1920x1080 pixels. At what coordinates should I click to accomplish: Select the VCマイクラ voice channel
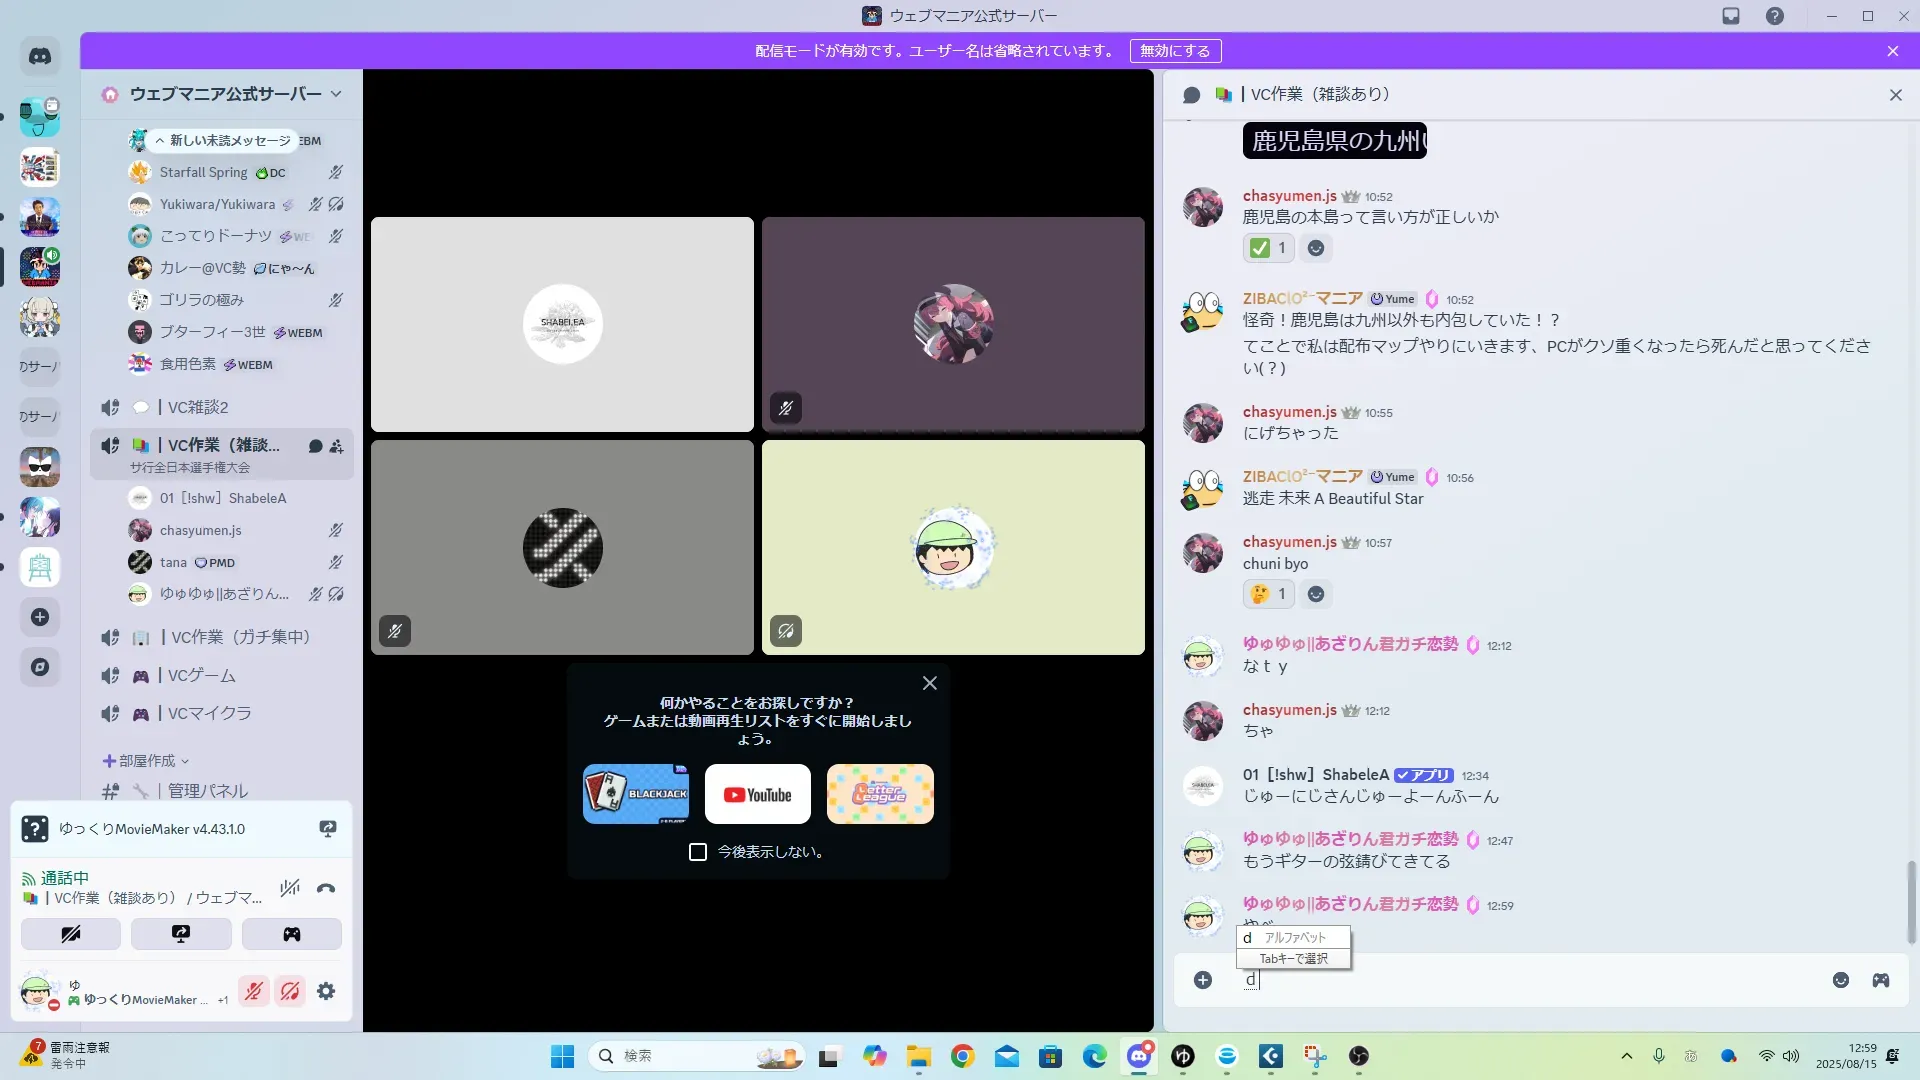[209, 713]
